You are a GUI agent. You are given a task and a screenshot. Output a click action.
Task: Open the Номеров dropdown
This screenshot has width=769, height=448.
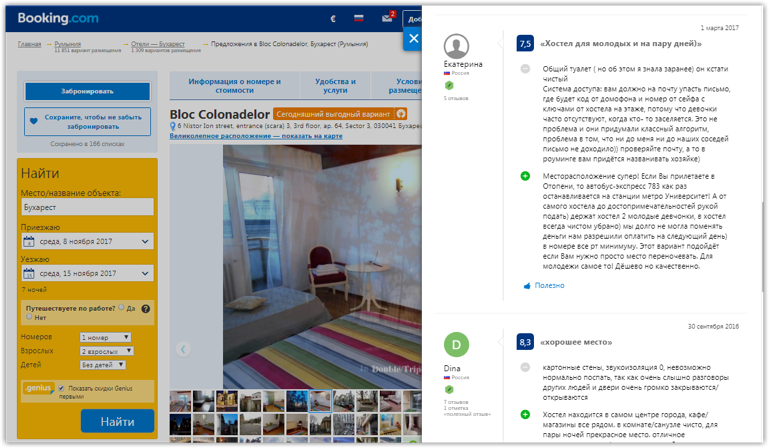[x=105, y=338]
